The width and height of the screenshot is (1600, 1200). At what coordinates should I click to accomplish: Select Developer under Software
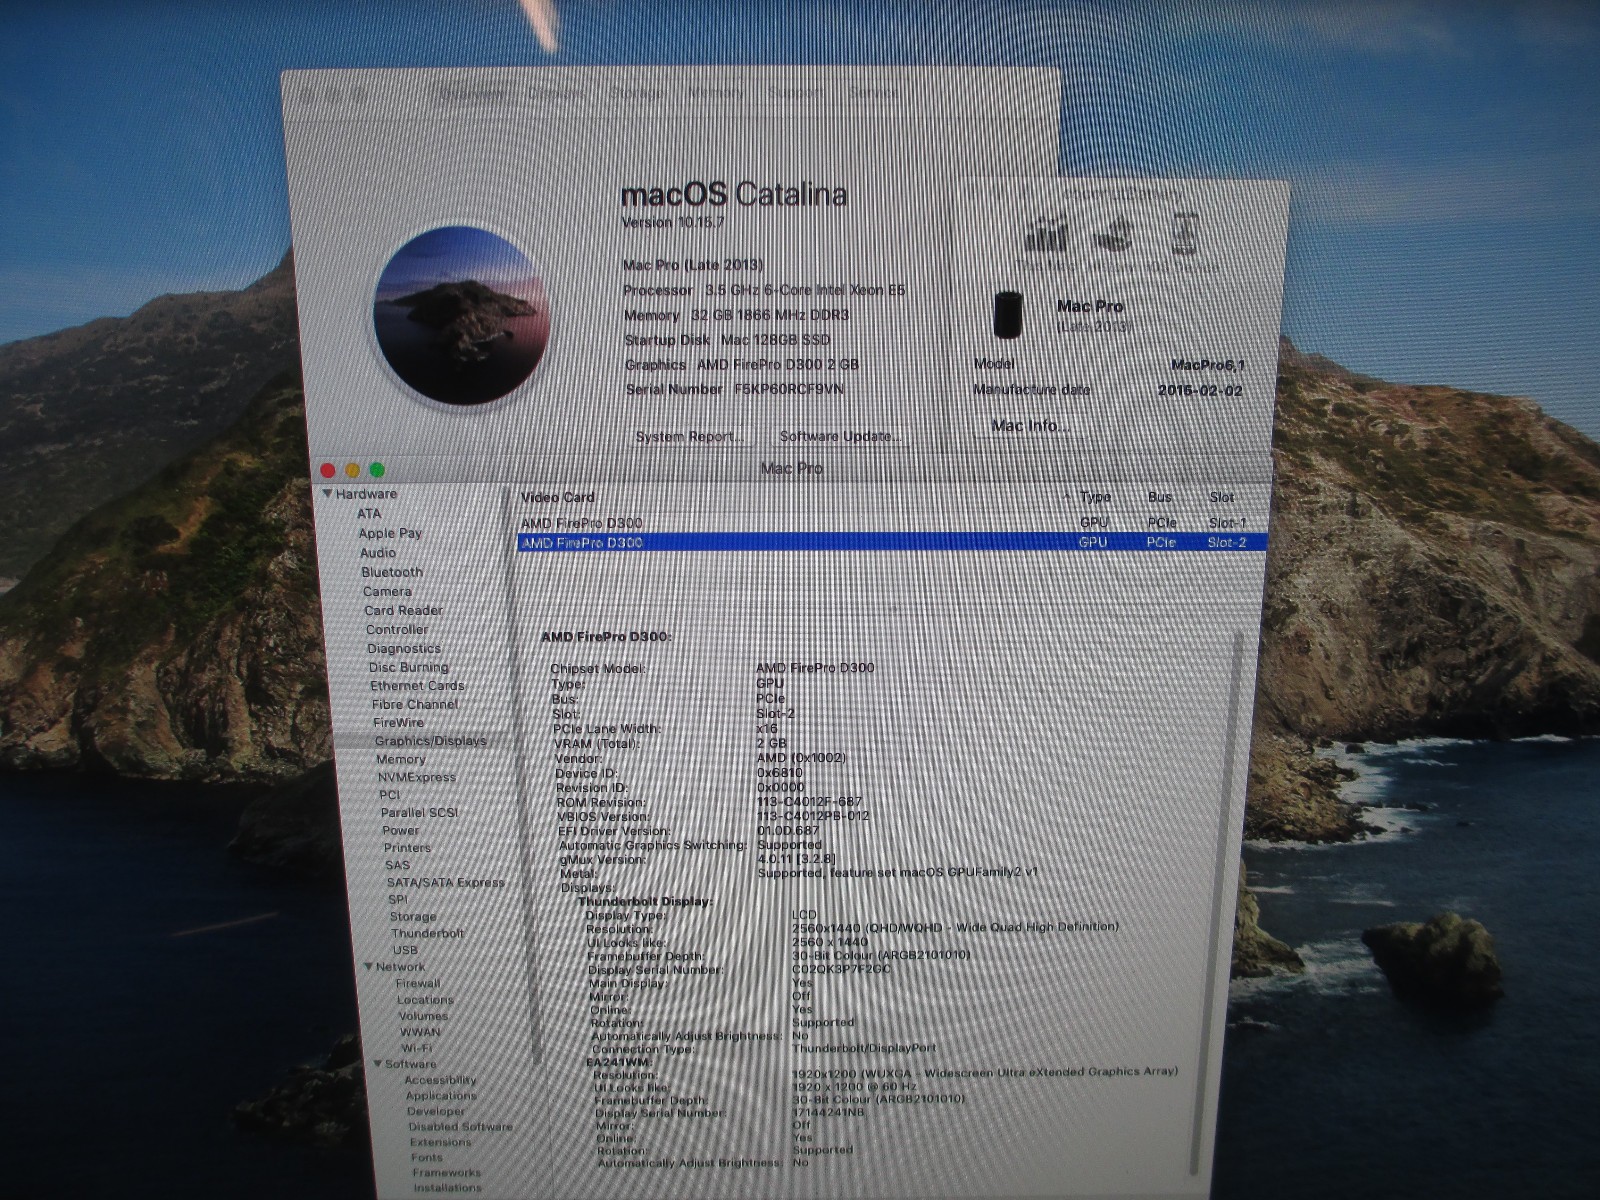click(x=436, y=1111)
